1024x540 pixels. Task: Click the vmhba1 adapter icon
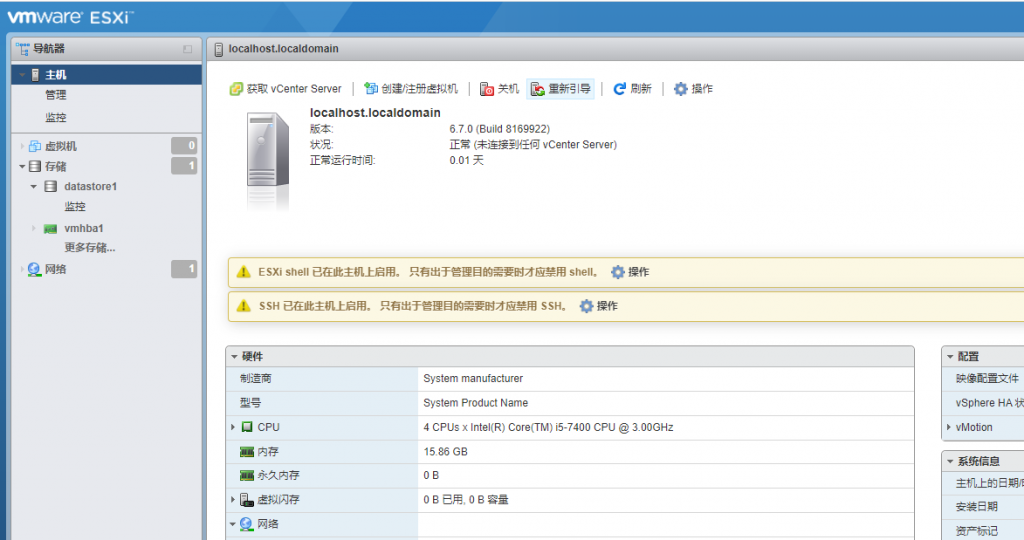click(x=50, y=229)
